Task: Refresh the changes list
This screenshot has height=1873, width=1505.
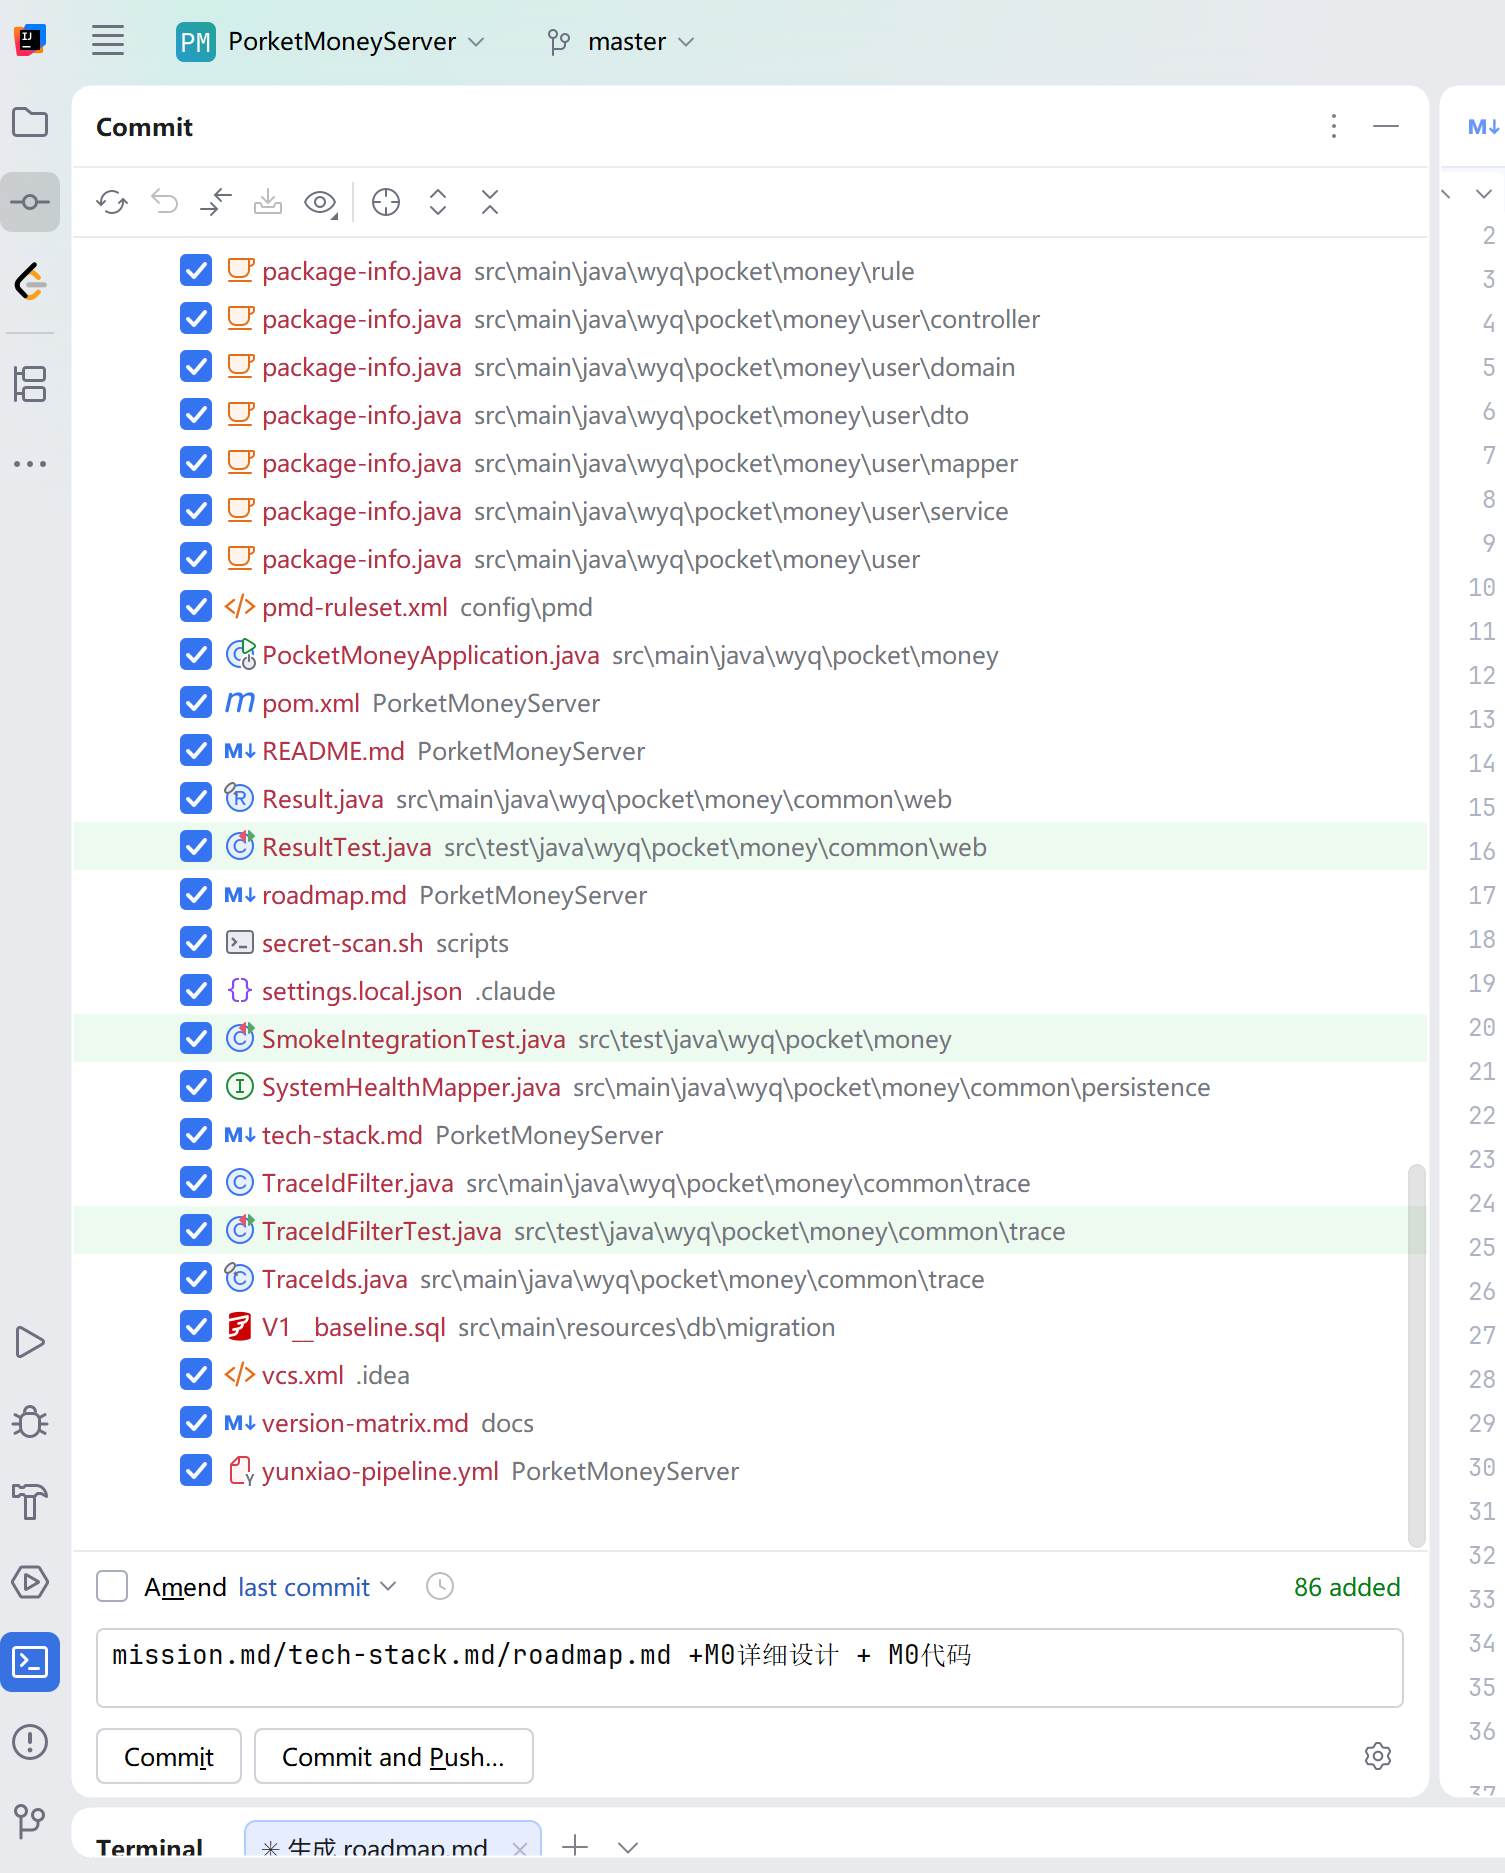Action: click(x=112, y=202)
